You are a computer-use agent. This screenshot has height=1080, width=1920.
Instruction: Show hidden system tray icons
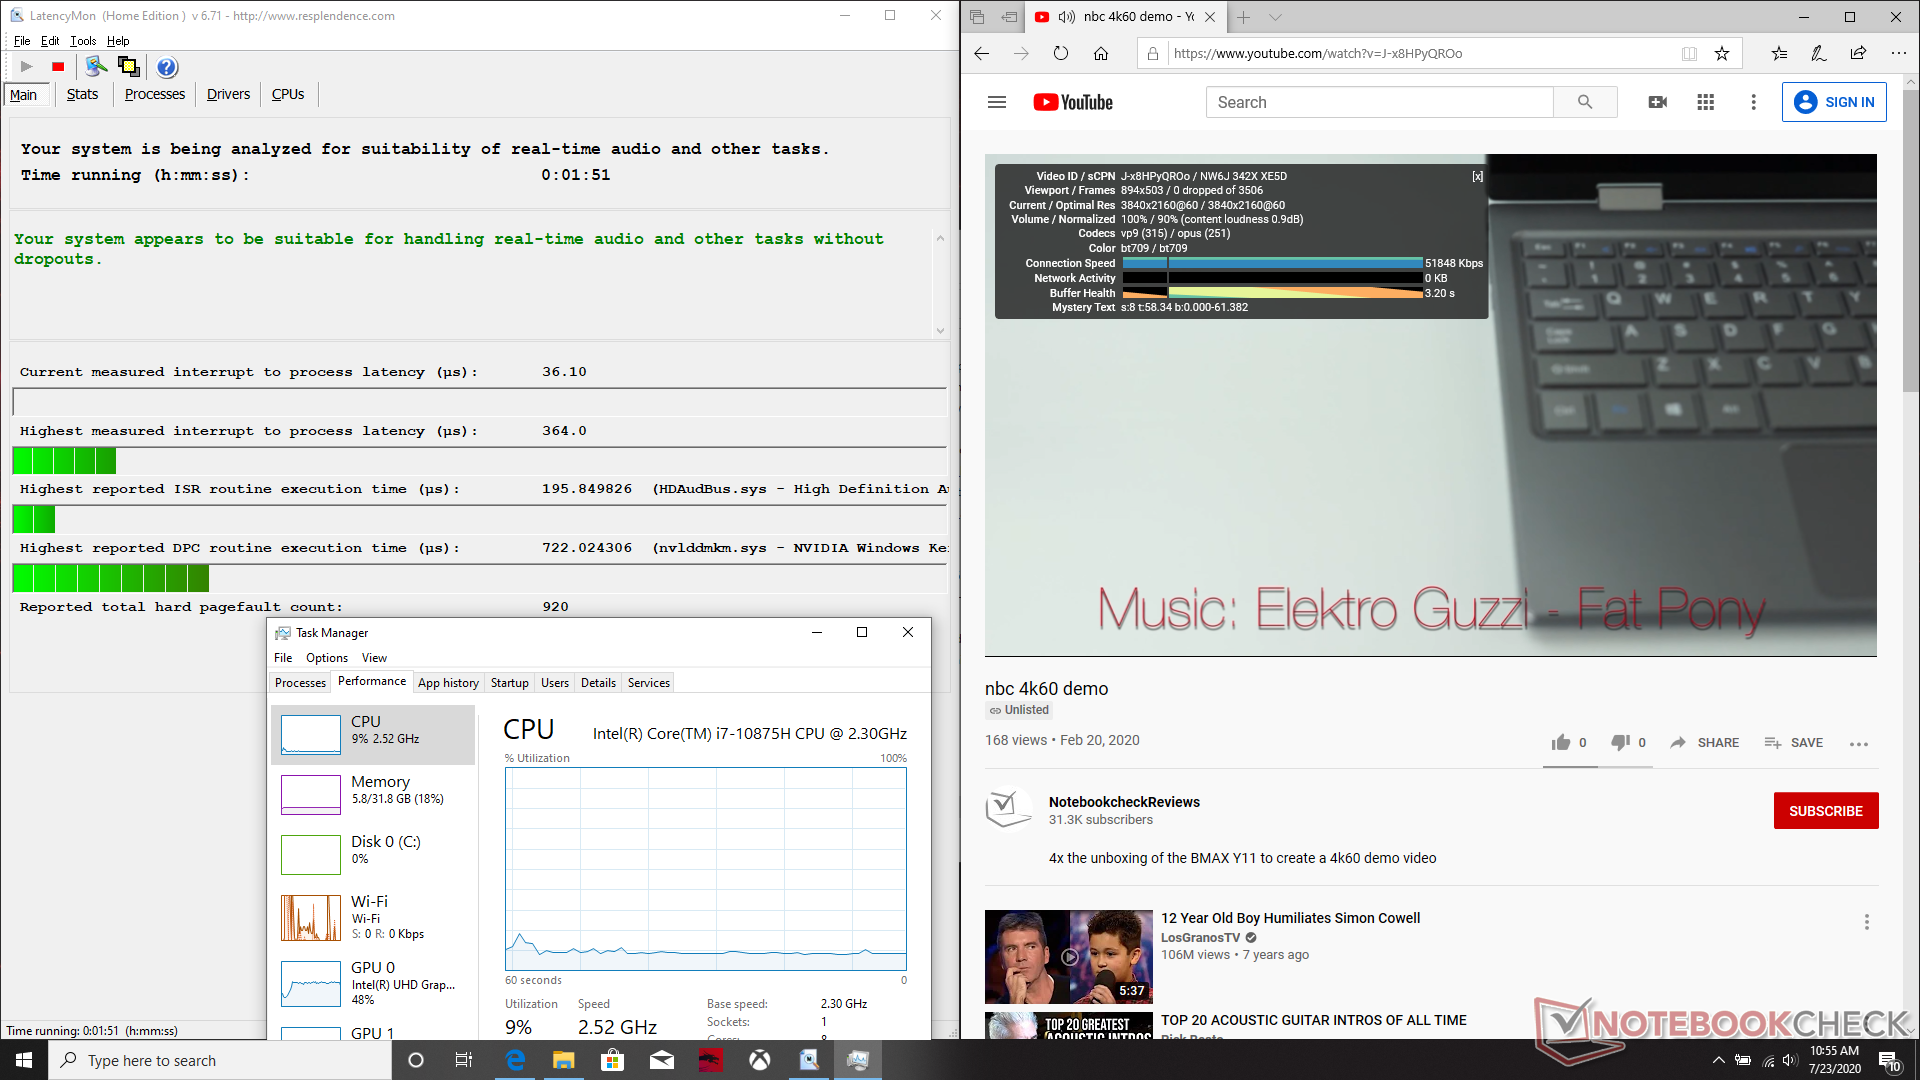click(x=1718, y=1060)
